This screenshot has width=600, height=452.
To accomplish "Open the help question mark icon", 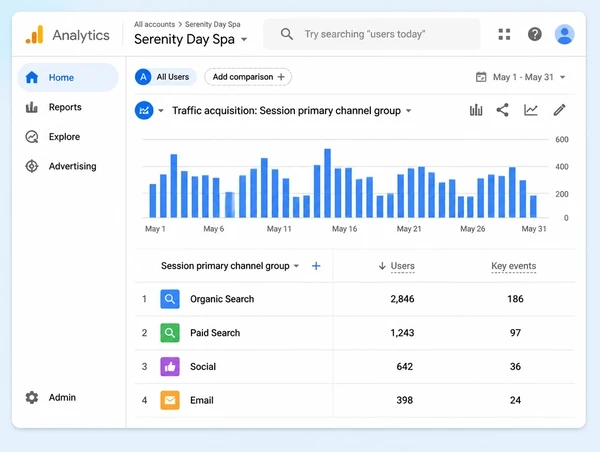I will (x=535, y=34).
